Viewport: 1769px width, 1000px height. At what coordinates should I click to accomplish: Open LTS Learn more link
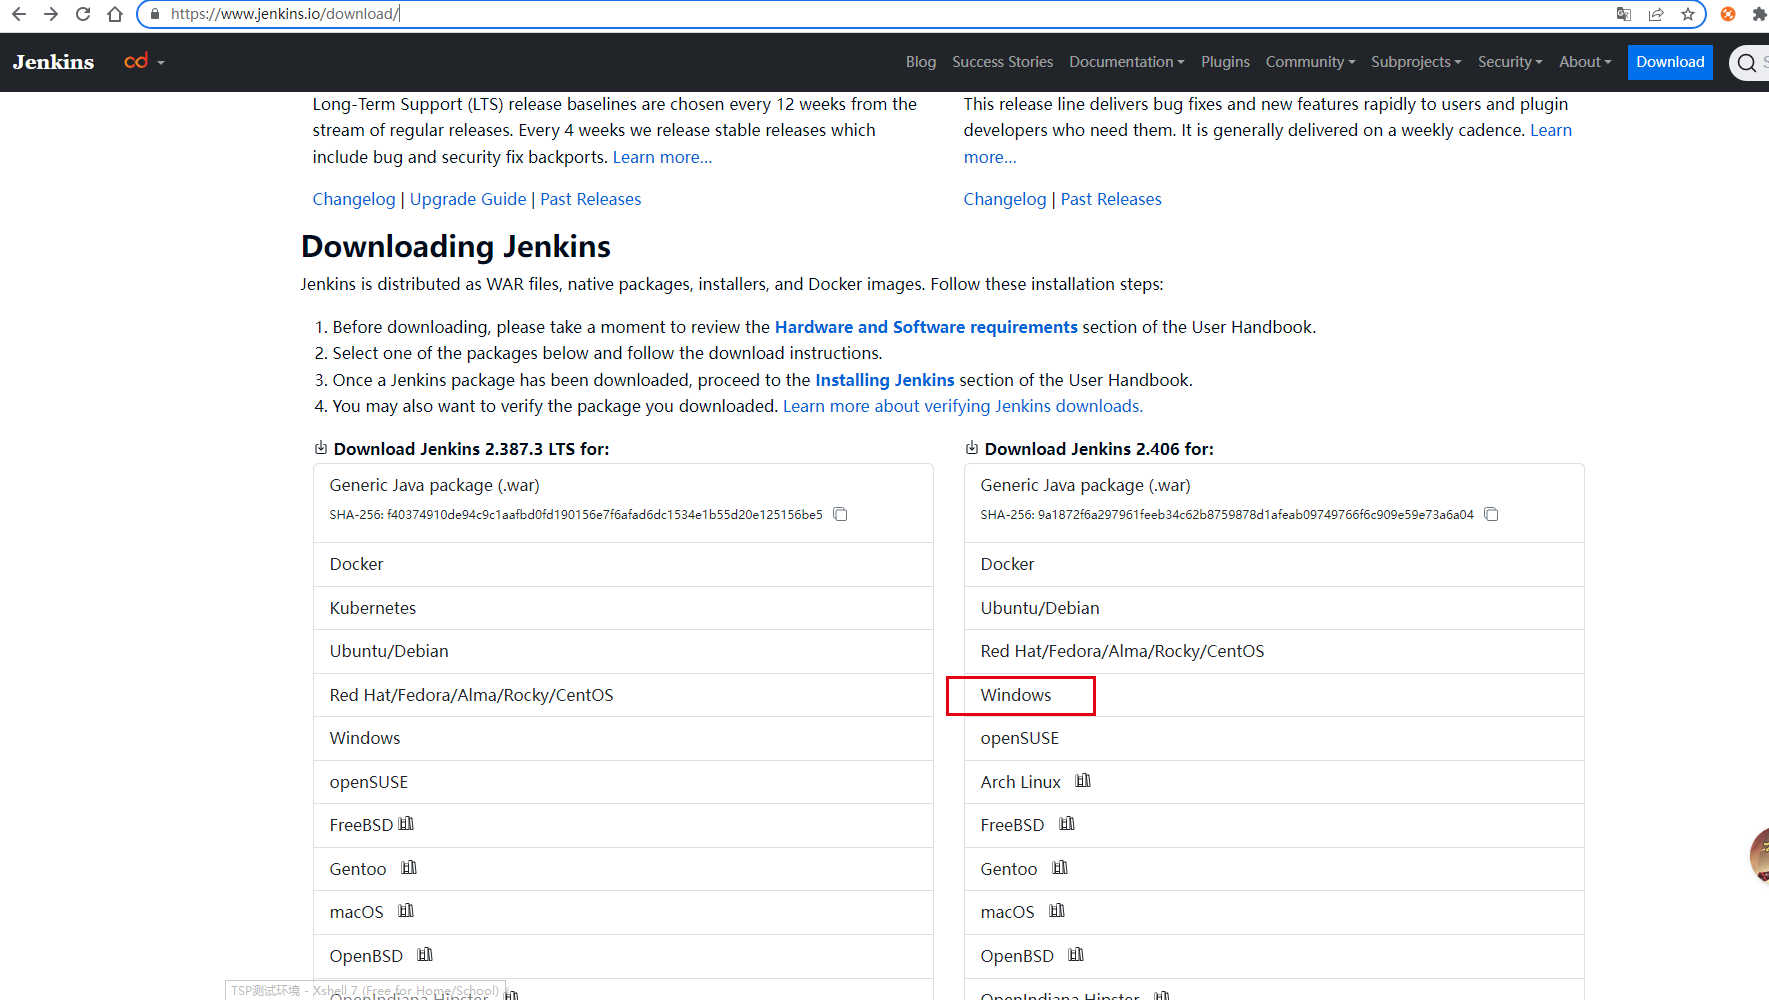(662, 157)
